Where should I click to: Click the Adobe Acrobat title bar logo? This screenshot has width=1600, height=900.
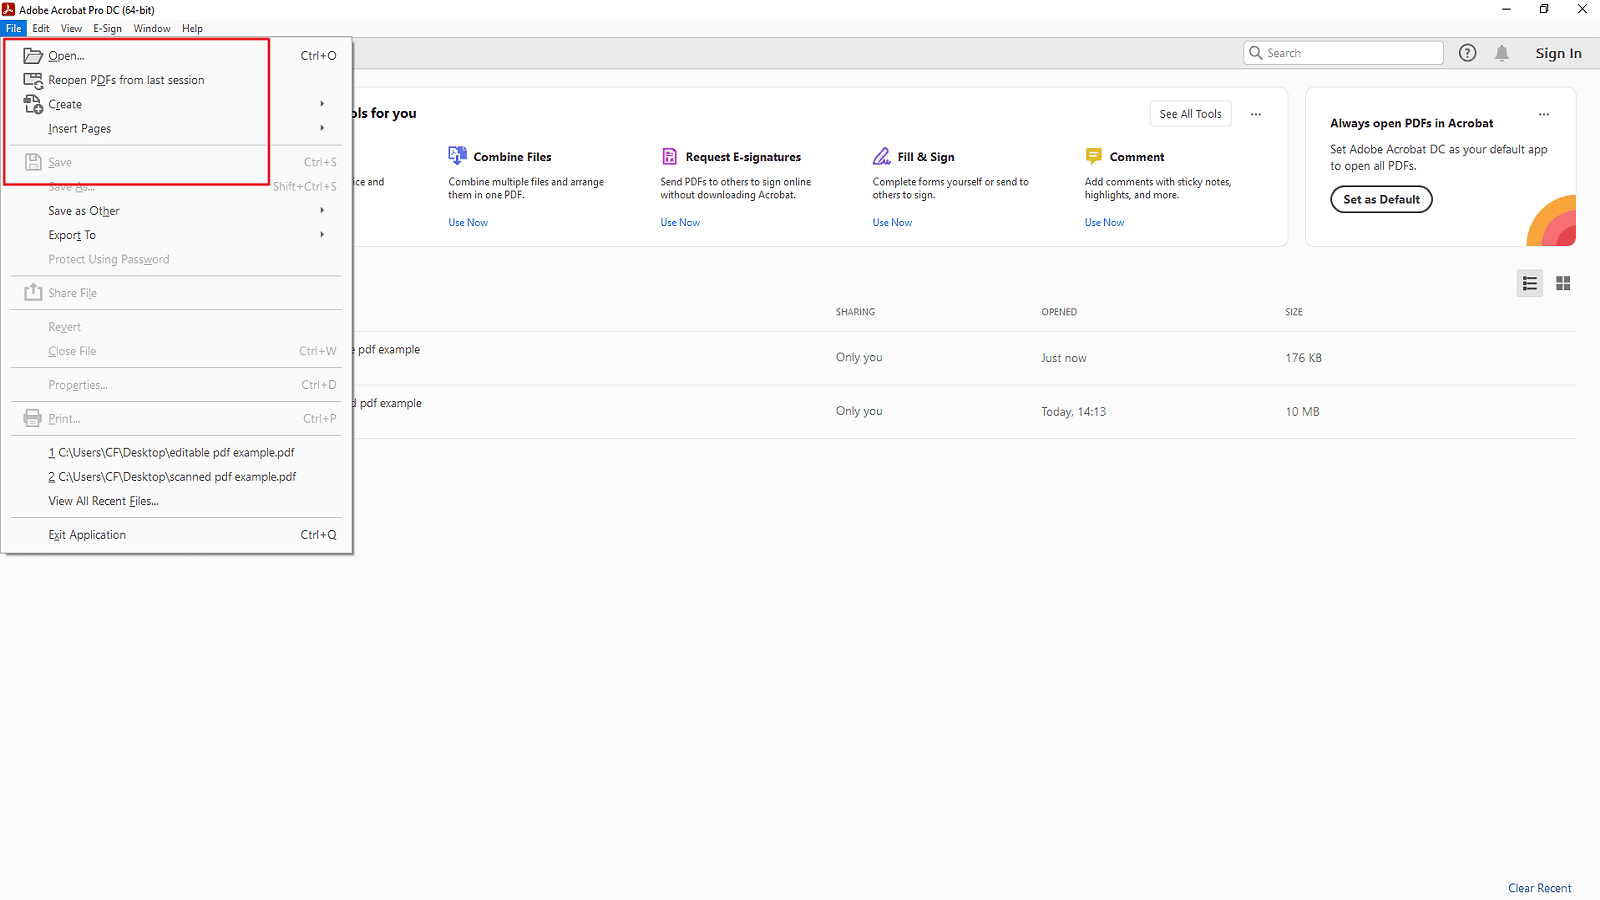click(x=9, y=9)
